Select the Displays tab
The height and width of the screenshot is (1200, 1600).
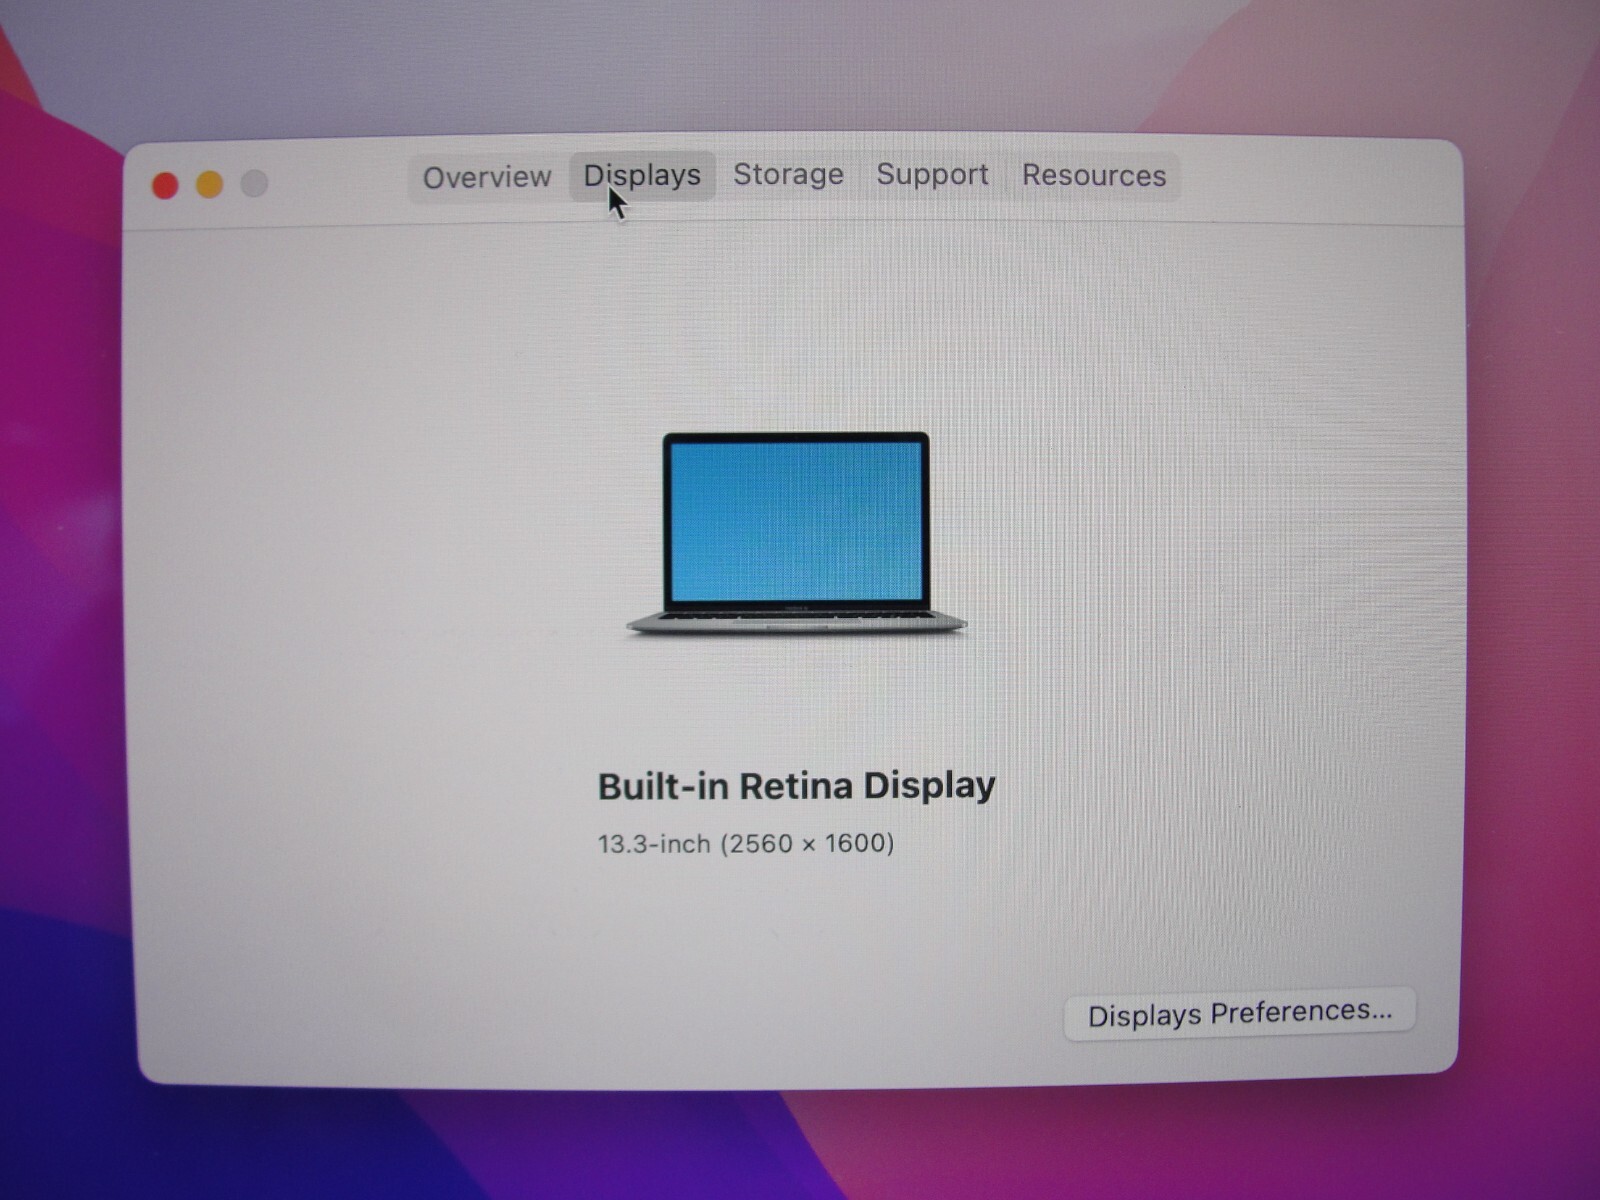pyautogui.click(x=642, y=176)
